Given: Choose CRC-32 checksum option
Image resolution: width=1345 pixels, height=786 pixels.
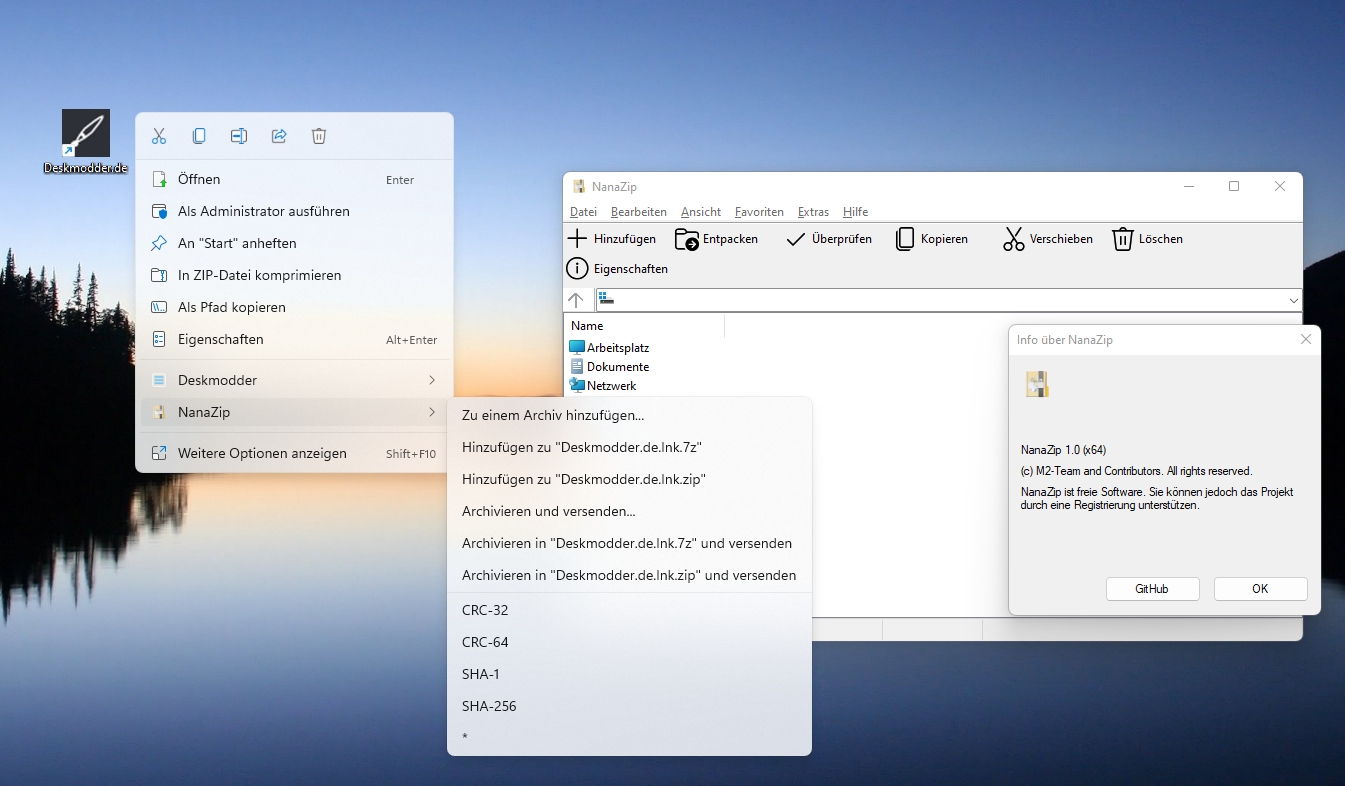Looking at the screenshot, I should [x=629, y=610].
